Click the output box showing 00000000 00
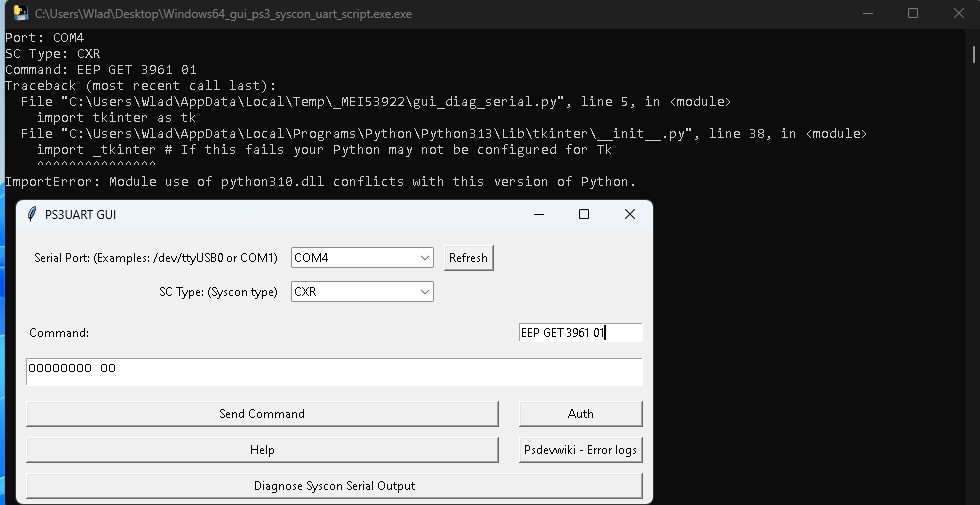Screen dimensions: 980x505 click(334, 372)
